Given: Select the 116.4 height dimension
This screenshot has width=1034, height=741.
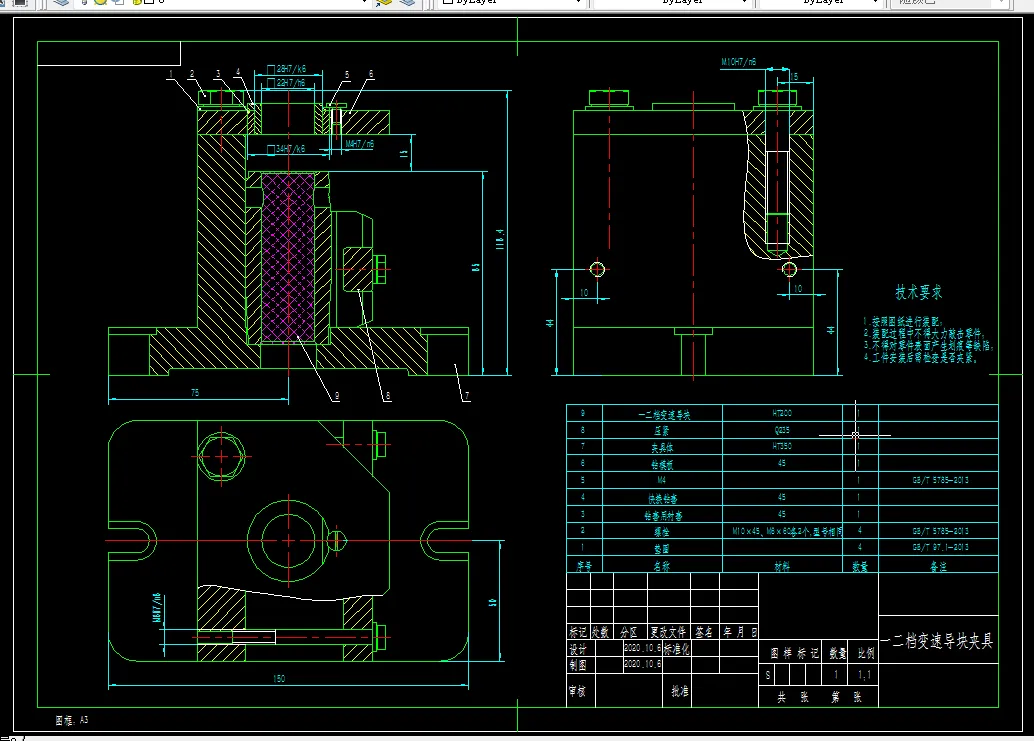Looking at the screenshot, I should (500, 239).
